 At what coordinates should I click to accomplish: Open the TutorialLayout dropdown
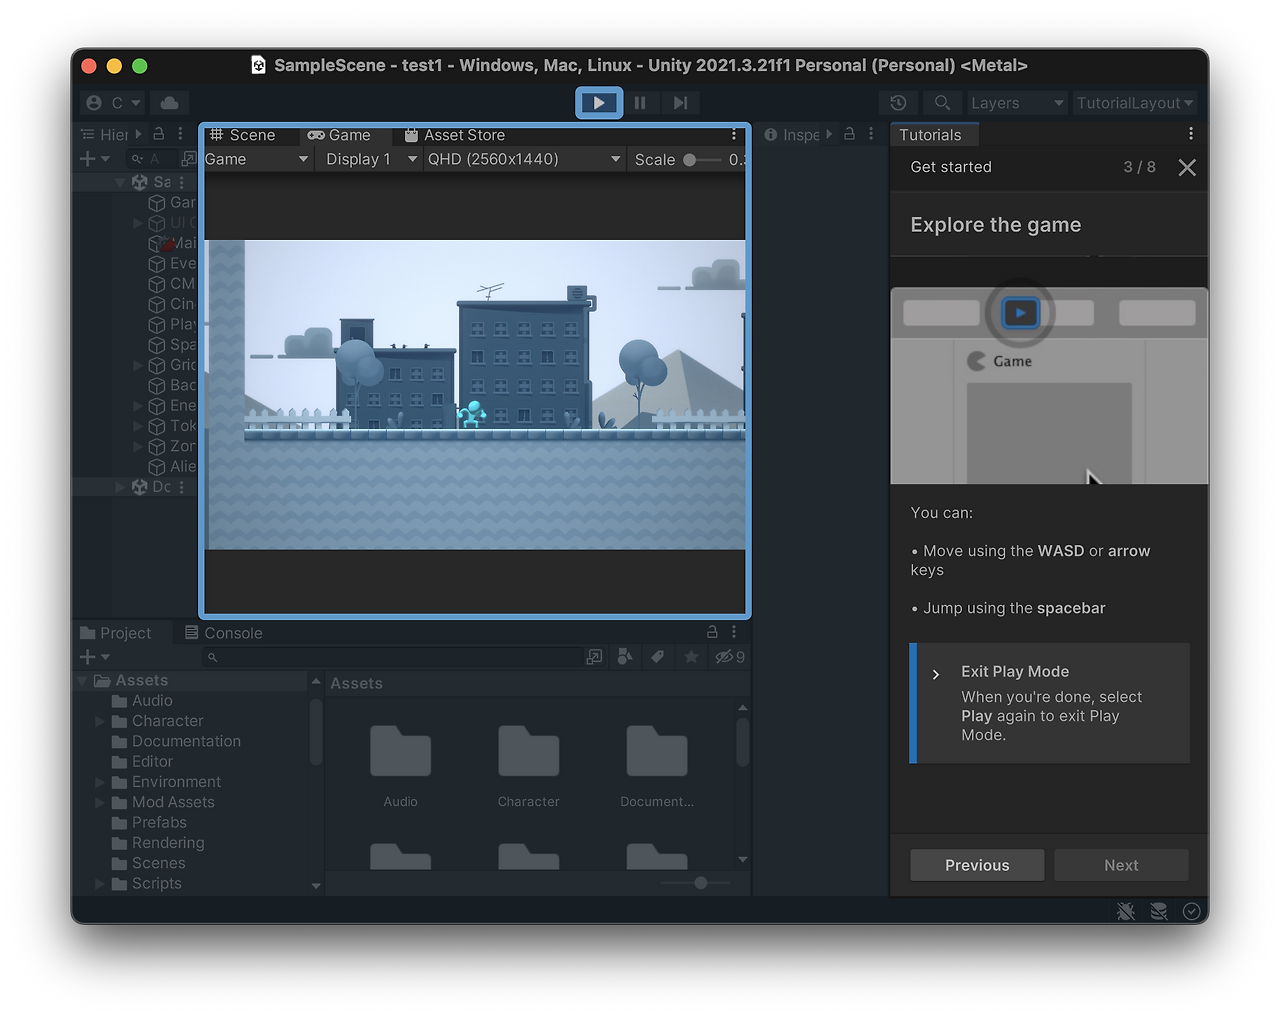[x=1134, y=103]
